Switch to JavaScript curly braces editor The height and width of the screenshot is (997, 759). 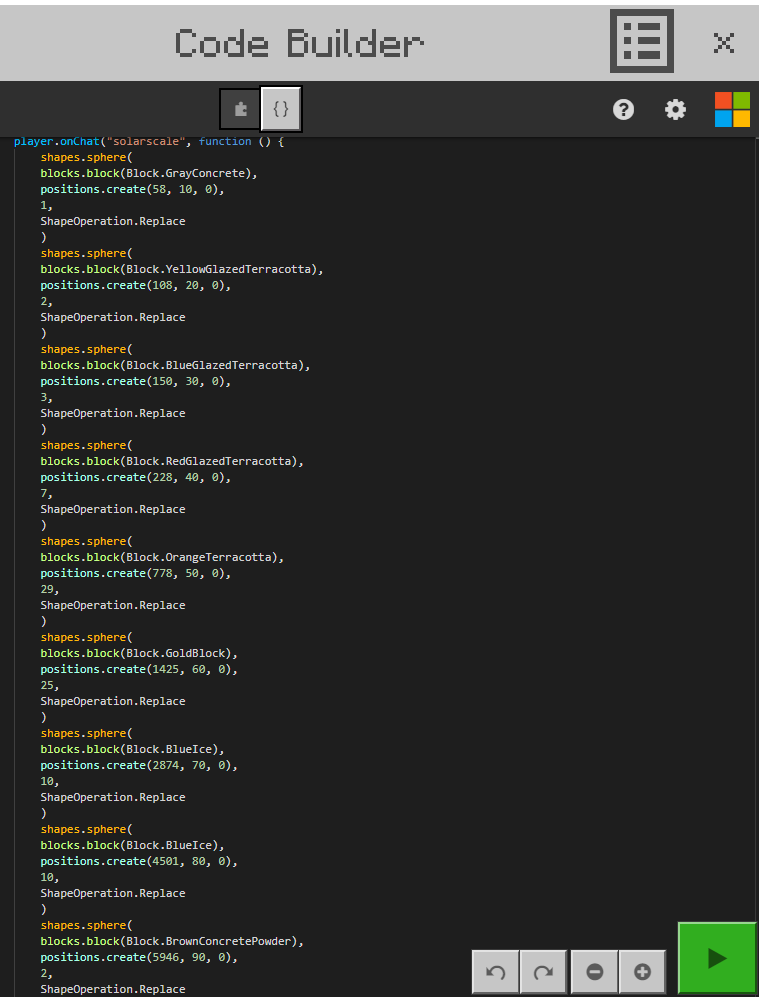pyautogui.click(x=281, y=109)
